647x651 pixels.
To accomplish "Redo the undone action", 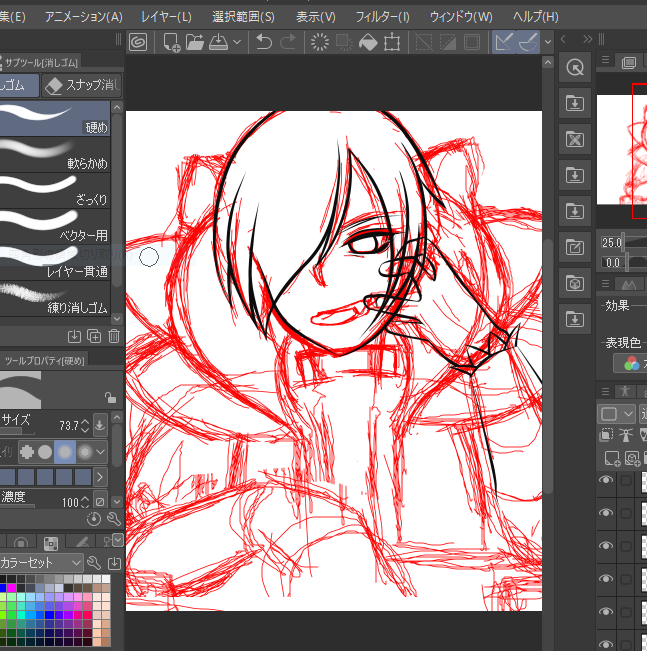I will [288, 42].
